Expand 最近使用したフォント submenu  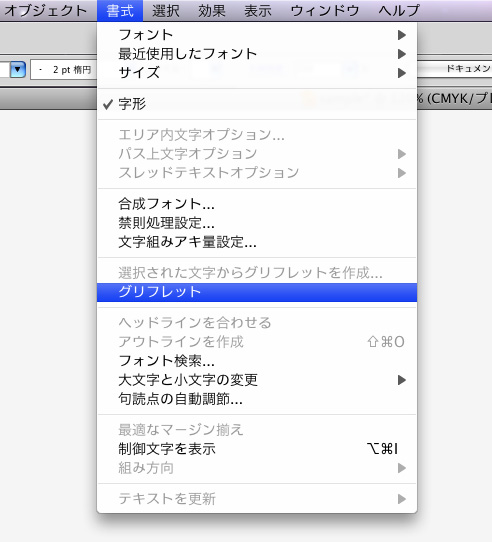(257, 54)
